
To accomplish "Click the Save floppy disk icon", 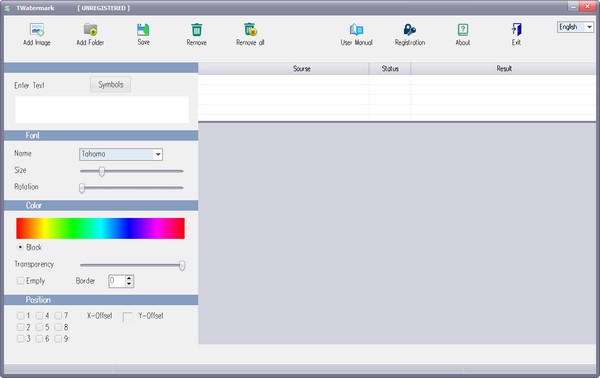I will [143, 29].
